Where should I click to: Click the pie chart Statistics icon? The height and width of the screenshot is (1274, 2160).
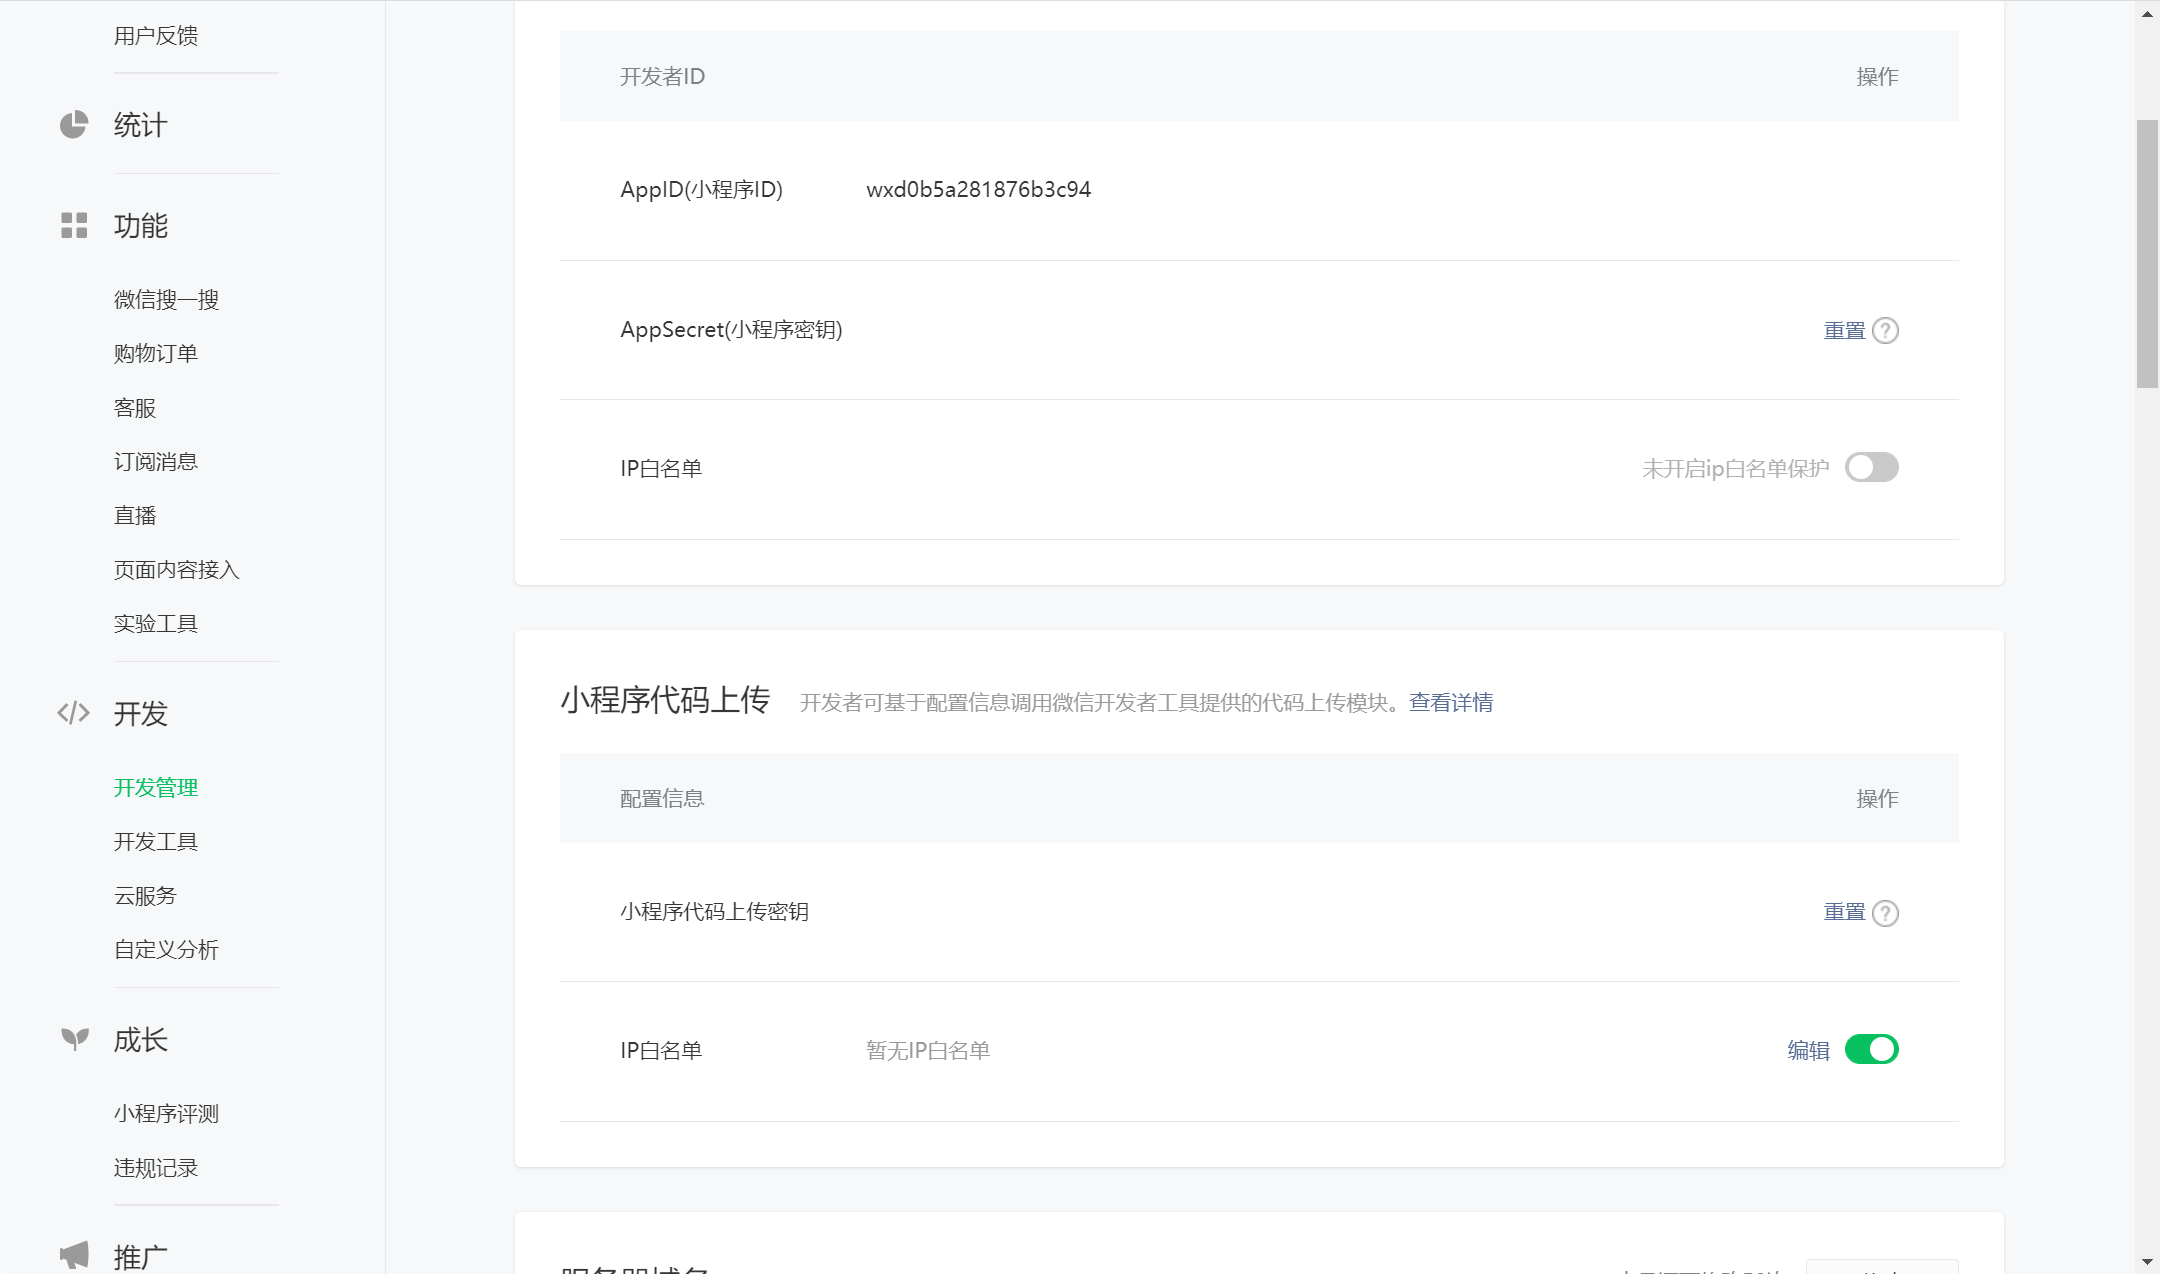pos(73,125)
